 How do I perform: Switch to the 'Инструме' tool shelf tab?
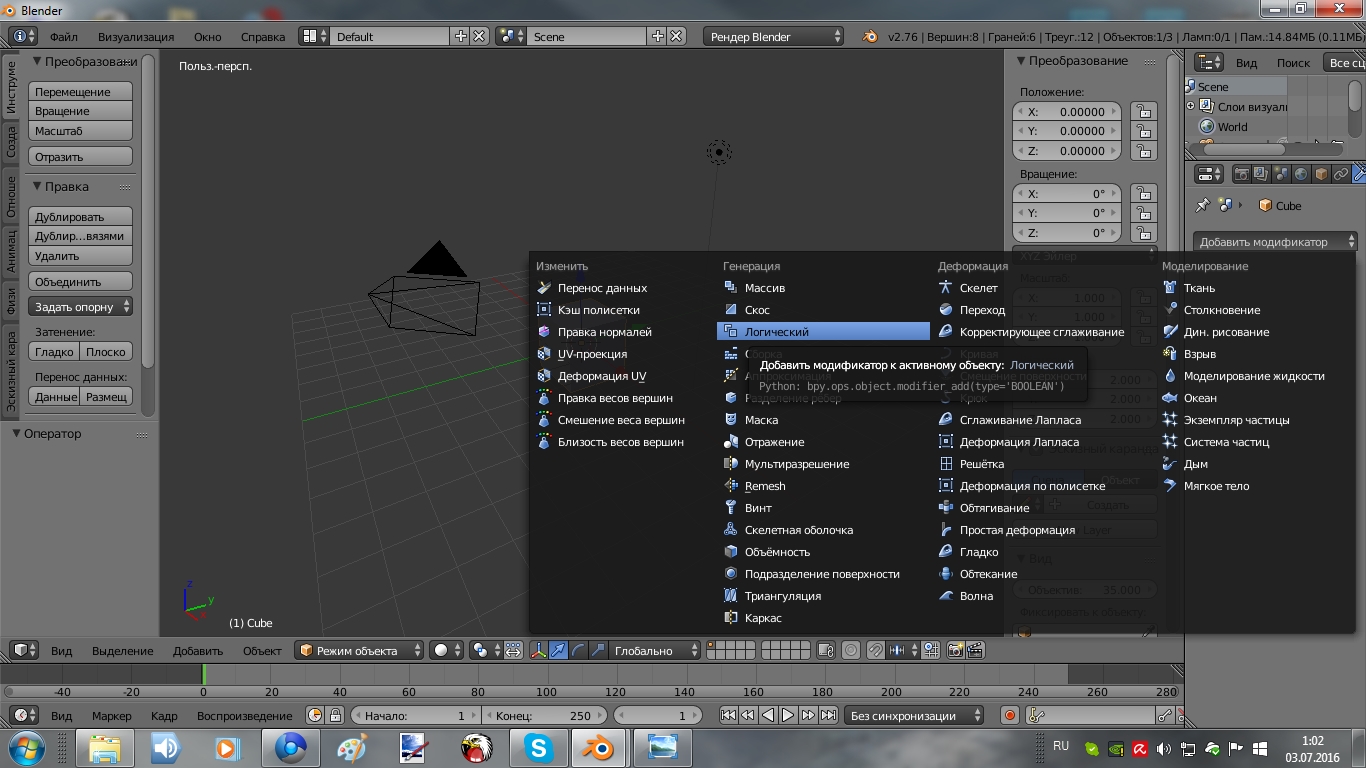click(10, 86)
